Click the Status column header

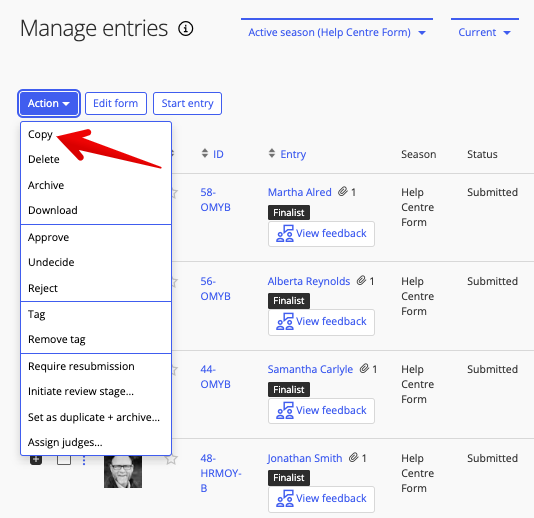[482, 154]
